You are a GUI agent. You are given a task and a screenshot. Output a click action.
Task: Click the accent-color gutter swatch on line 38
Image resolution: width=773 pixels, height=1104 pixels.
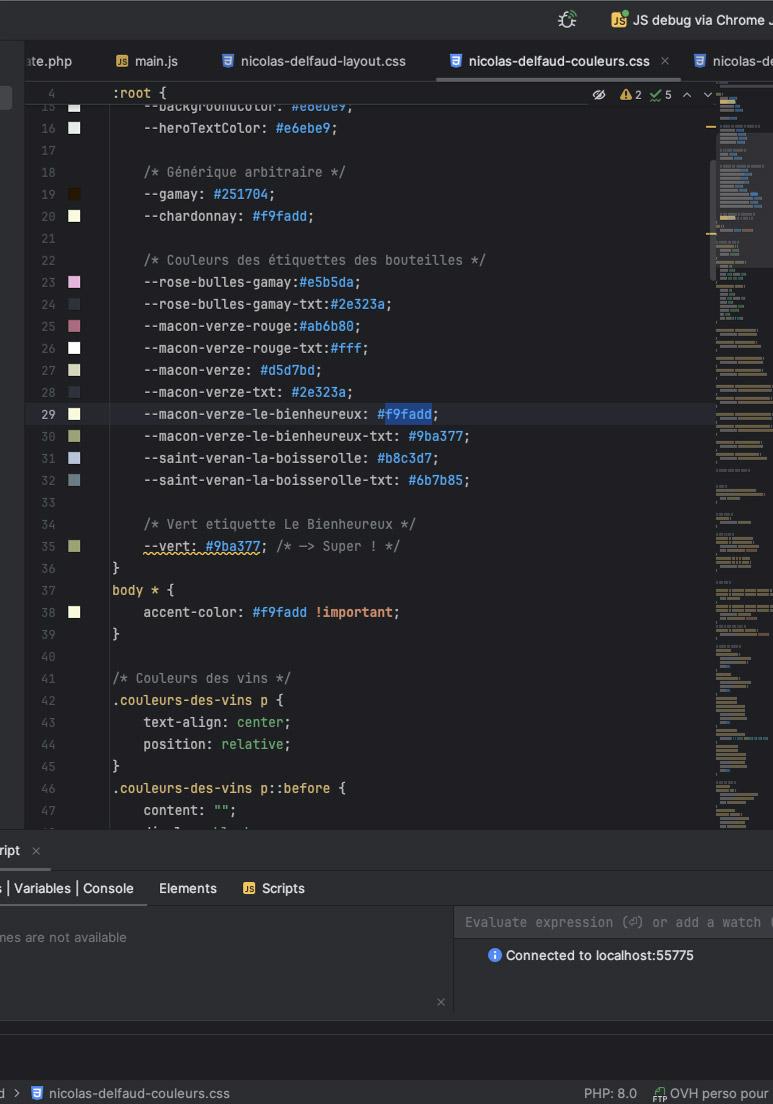pyautogui.click(x=74, y=612)
